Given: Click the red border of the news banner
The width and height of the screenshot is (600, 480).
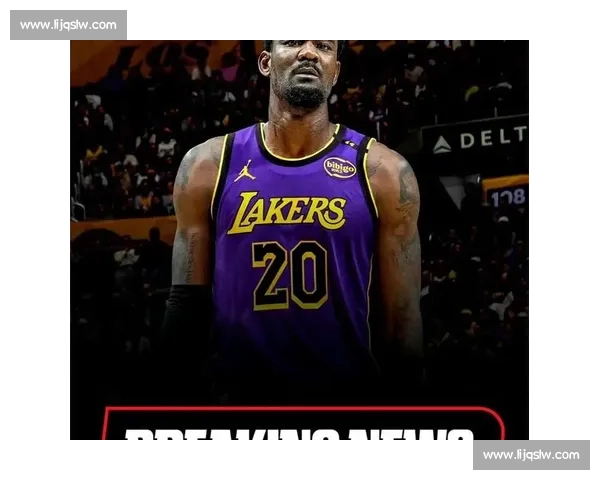Looking at the screenshot, I should 300,410.
